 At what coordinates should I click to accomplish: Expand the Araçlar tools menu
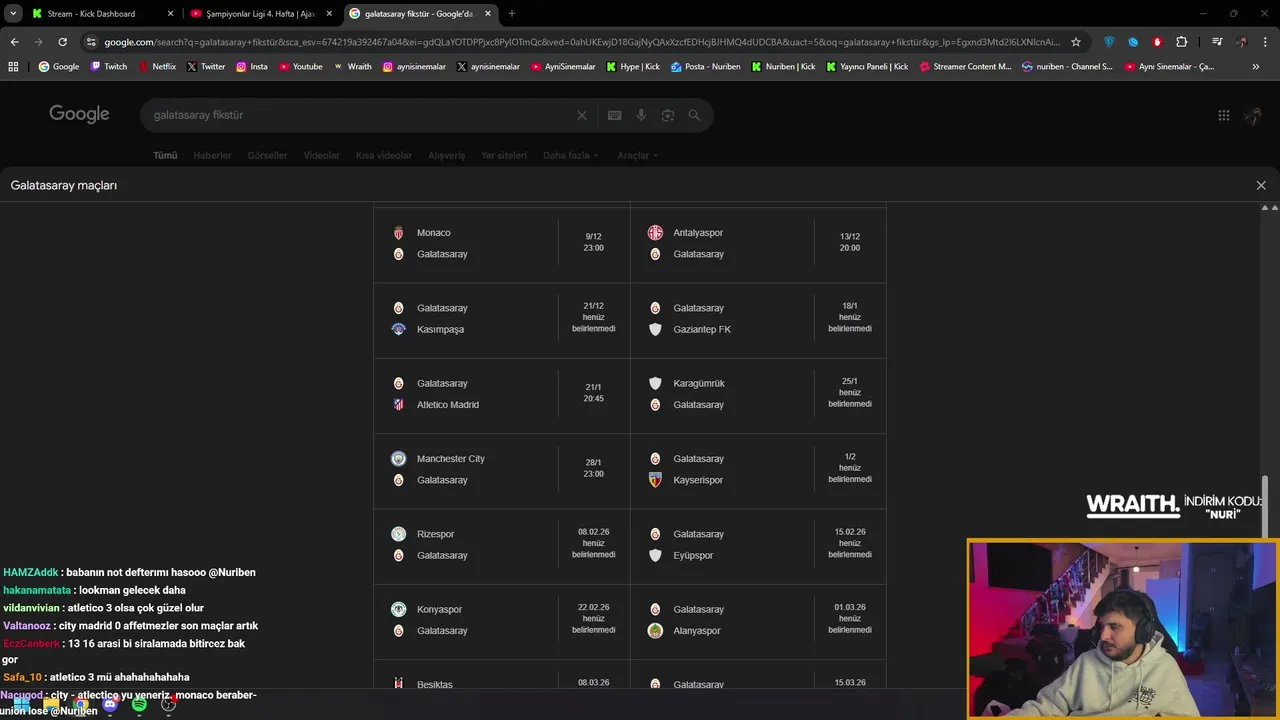pyautogui.click(x=637, y=155)
